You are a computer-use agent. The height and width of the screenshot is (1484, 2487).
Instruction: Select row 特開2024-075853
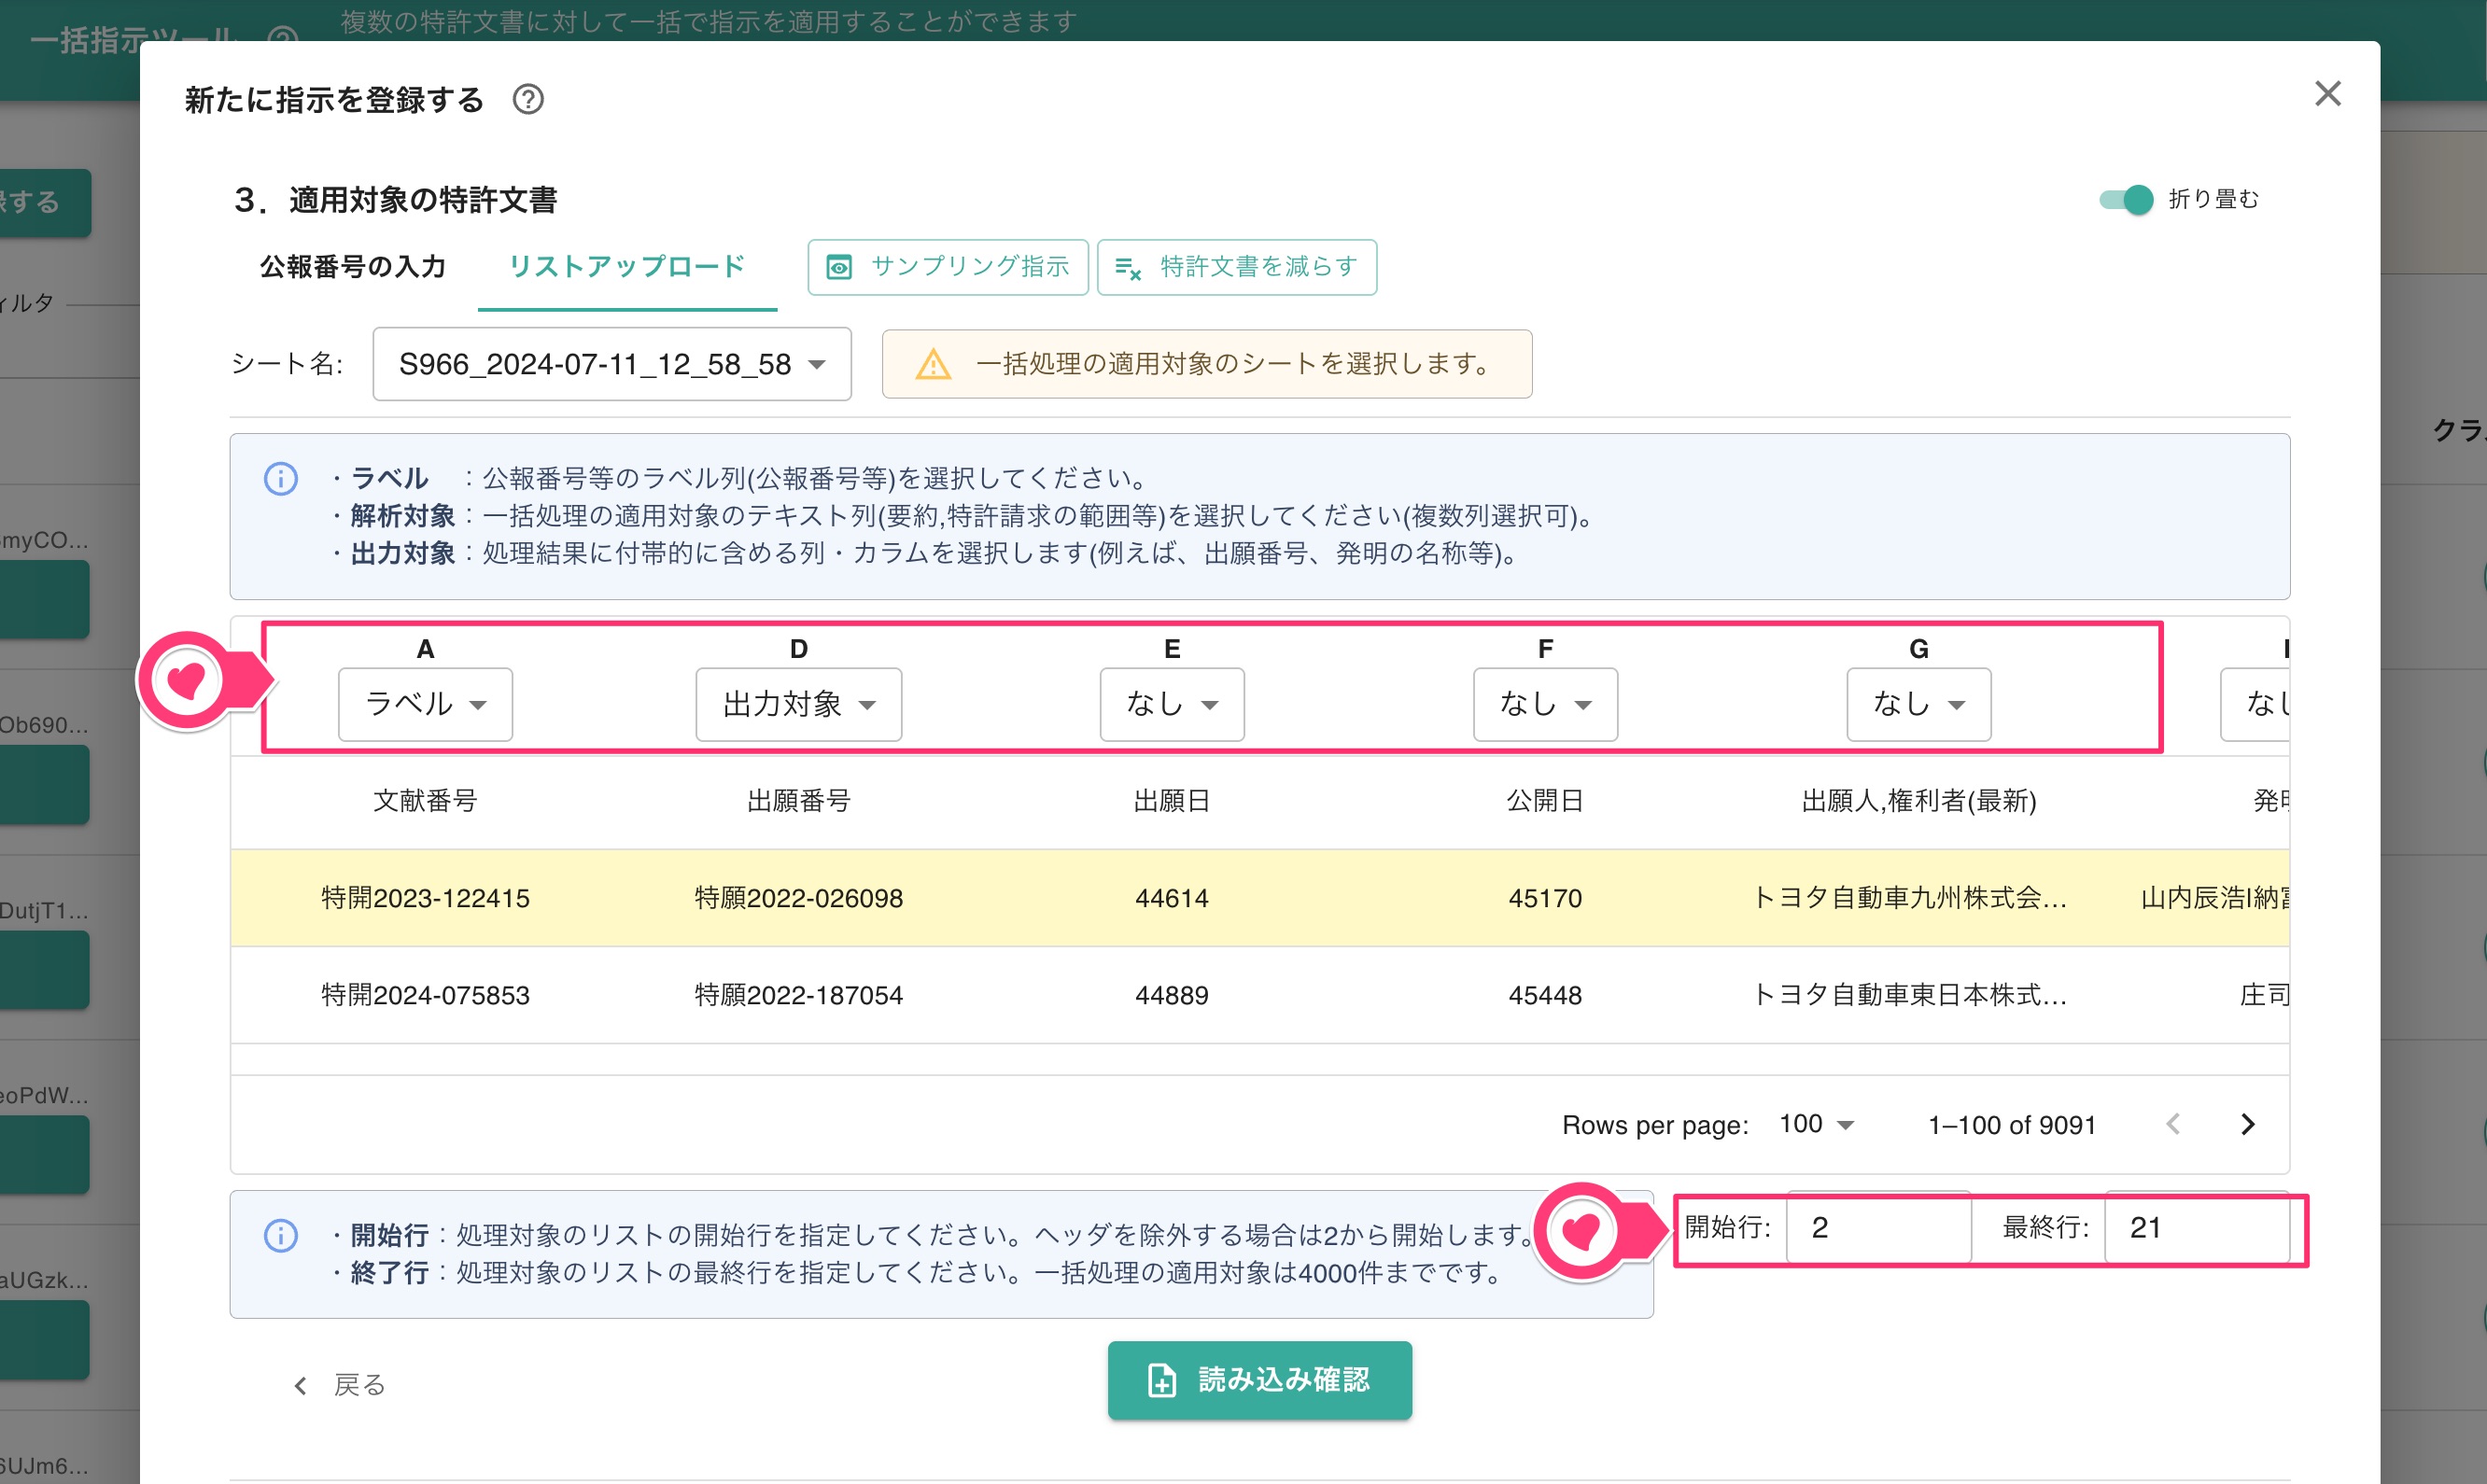(1260, 995)
